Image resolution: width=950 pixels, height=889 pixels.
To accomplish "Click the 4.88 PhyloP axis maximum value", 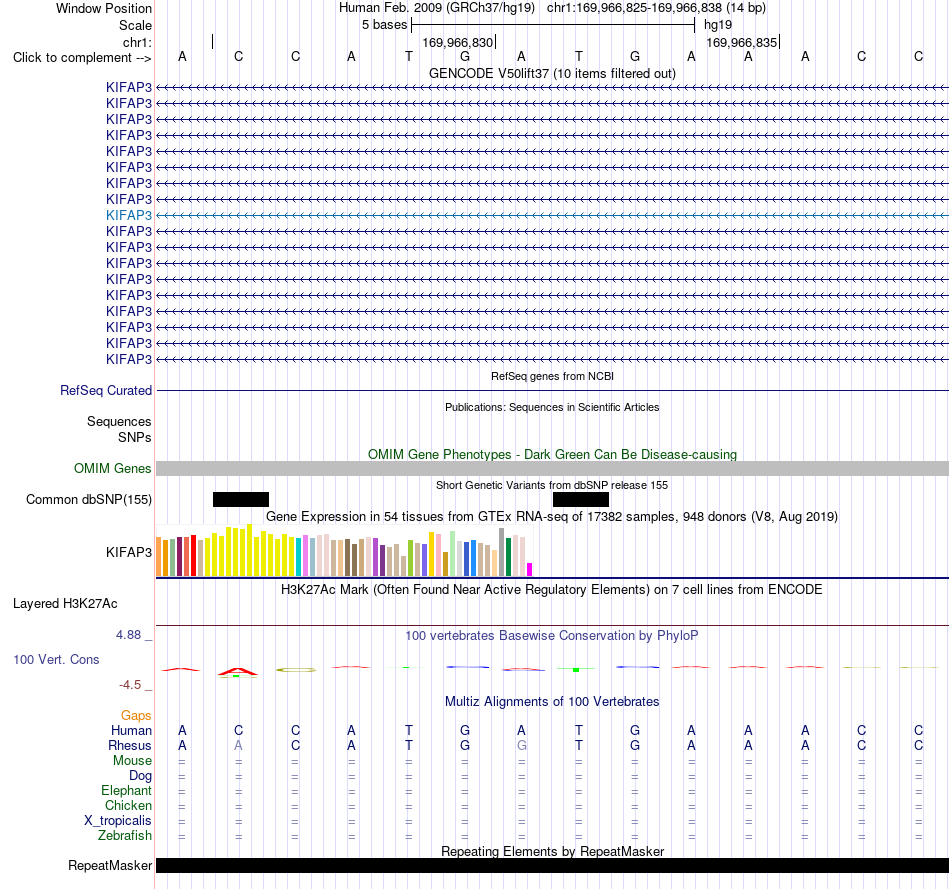I will pos(128,634).
